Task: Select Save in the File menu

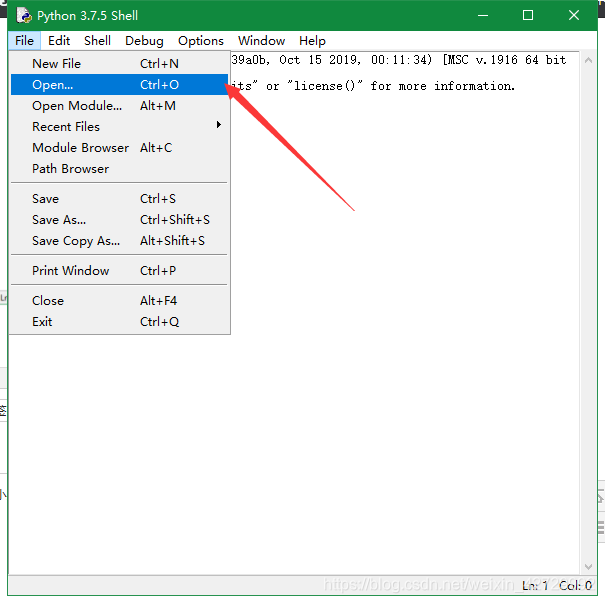Action: pyautogui.click(x=119, y=199)
